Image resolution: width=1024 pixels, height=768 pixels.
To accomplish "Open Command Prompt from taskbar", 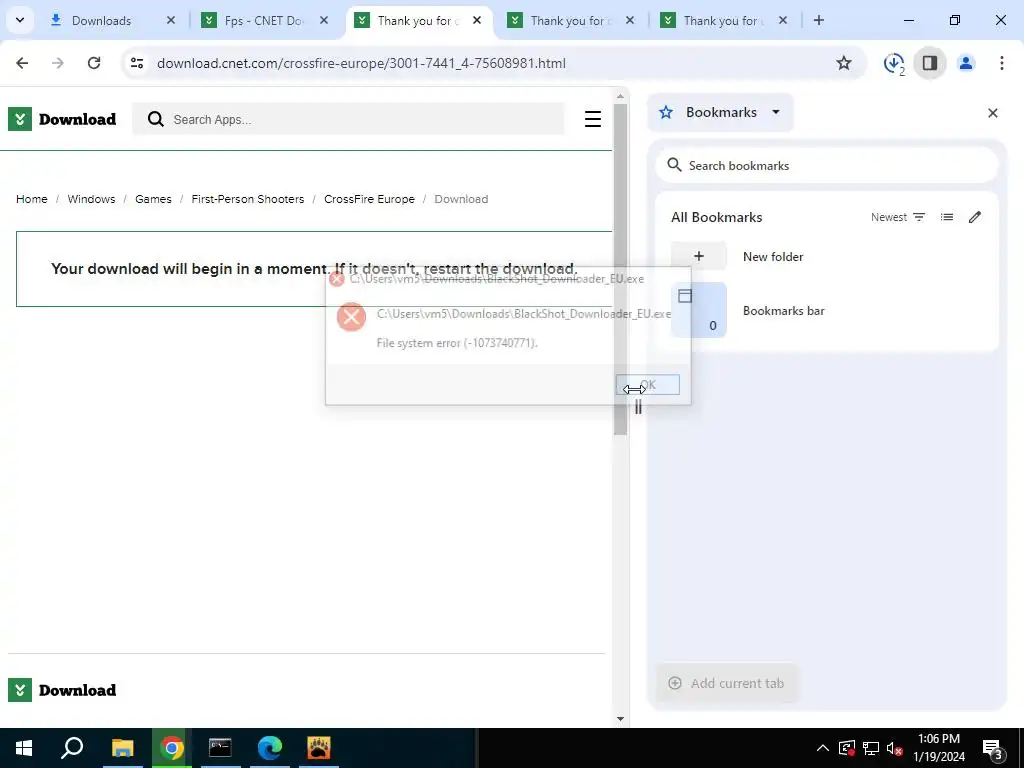I will coord(220,748).
